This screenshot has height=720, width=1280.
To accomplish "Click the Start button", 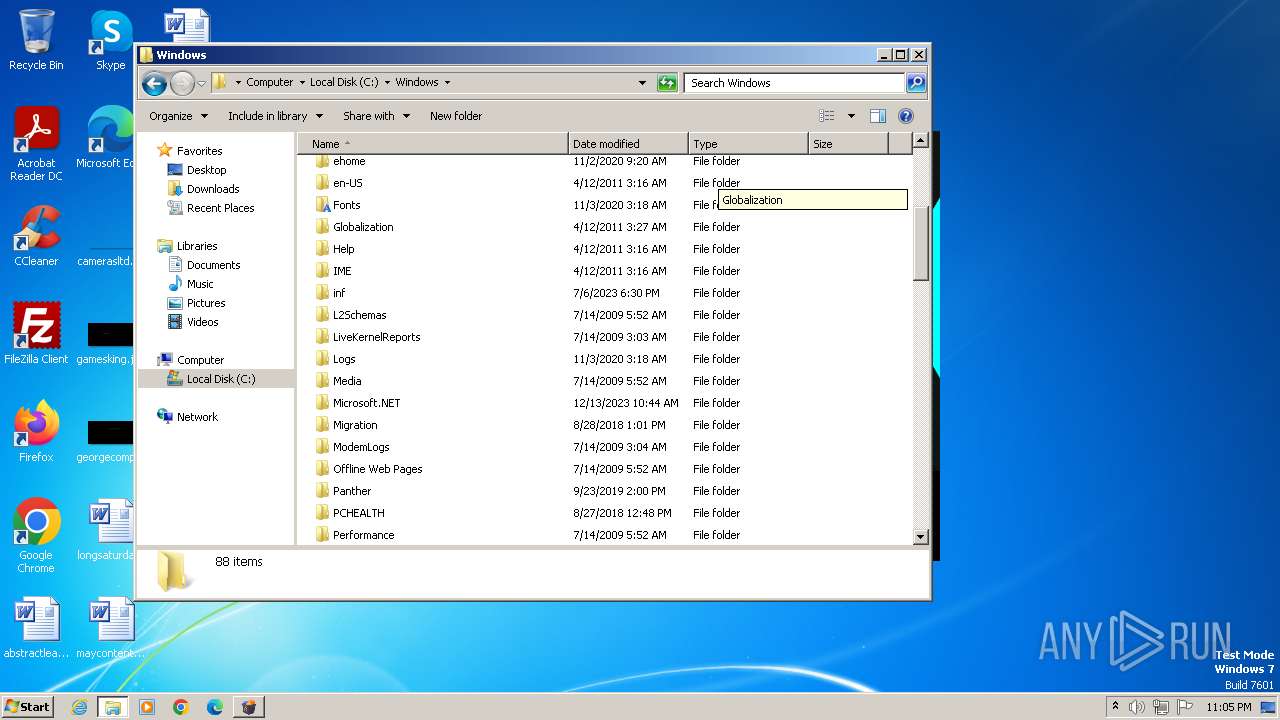I will [28, 707].
